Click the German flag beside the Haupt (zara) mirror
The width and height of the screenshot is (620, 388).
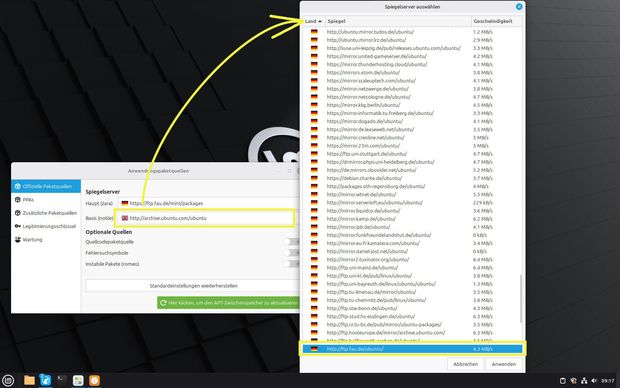pyautogui.click(x=125, y=203)
